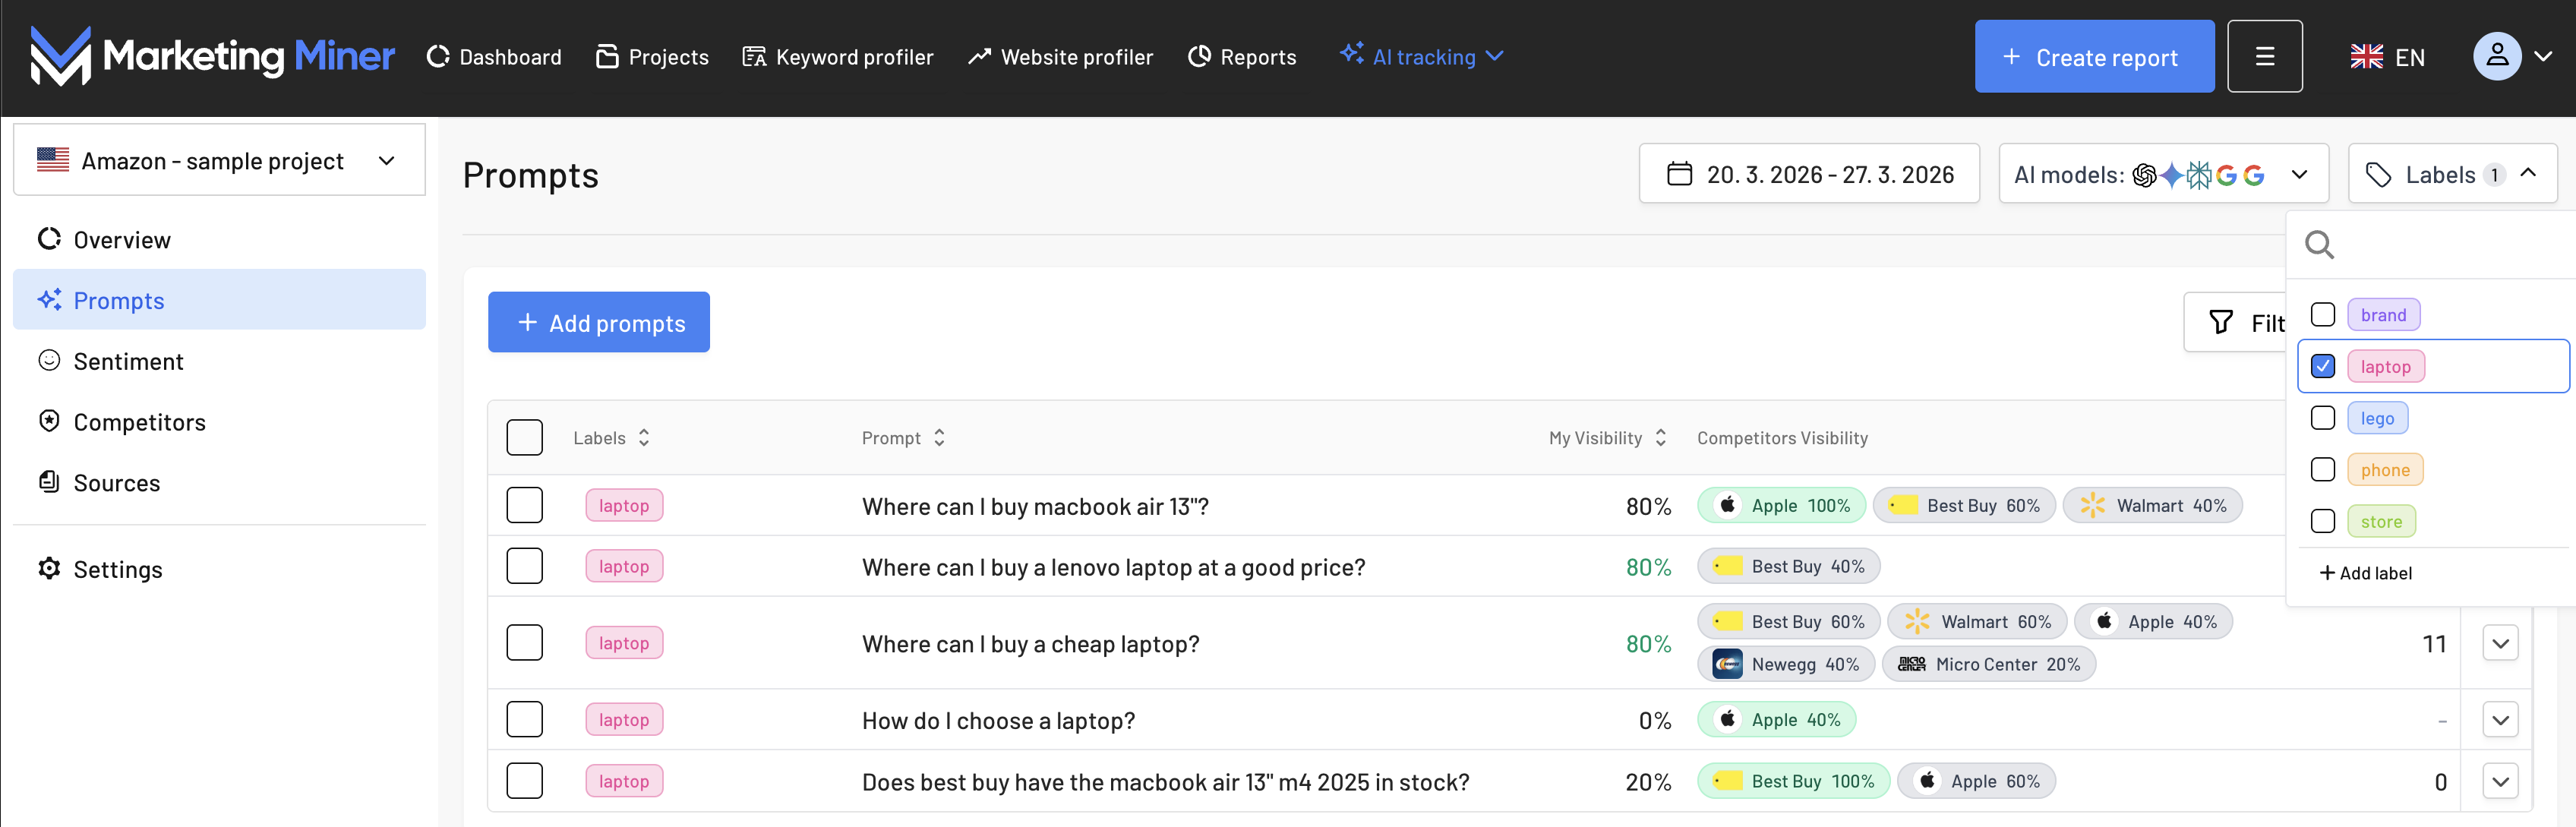Viewport: 2576px width, 827px height.
Task: Click the calendar date range picker
Action: tap(1808, 174)
